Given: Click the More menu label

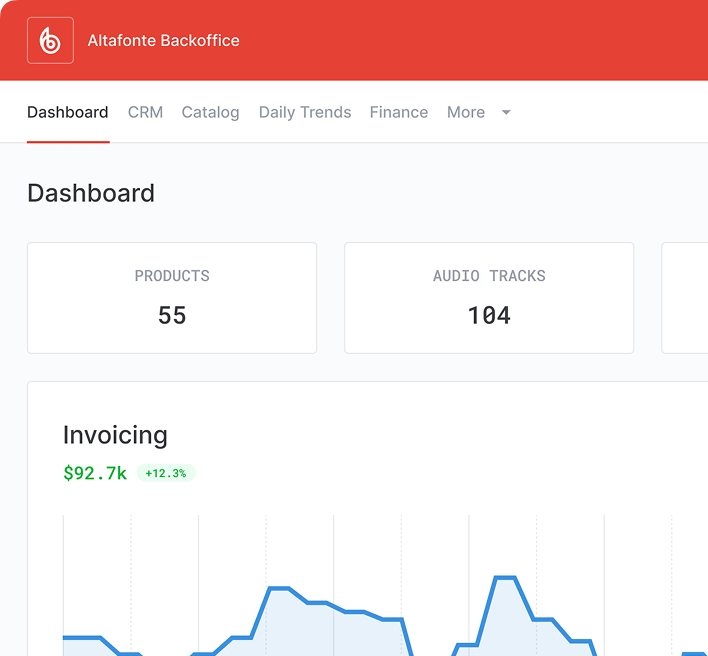Looking at the screenshot, I should (466, 112).
